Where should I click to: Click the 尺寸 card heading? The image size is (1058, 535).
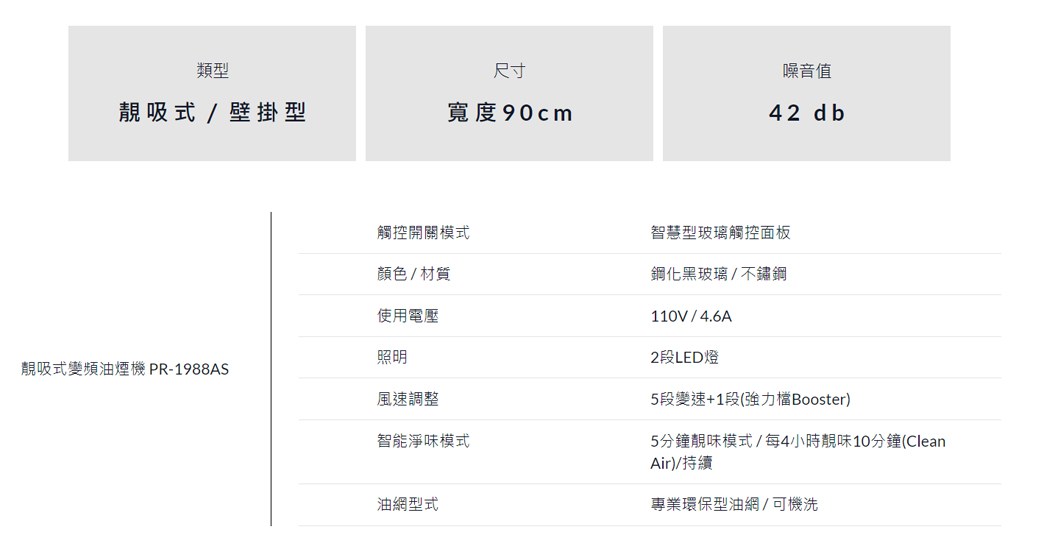coord(509,71)
